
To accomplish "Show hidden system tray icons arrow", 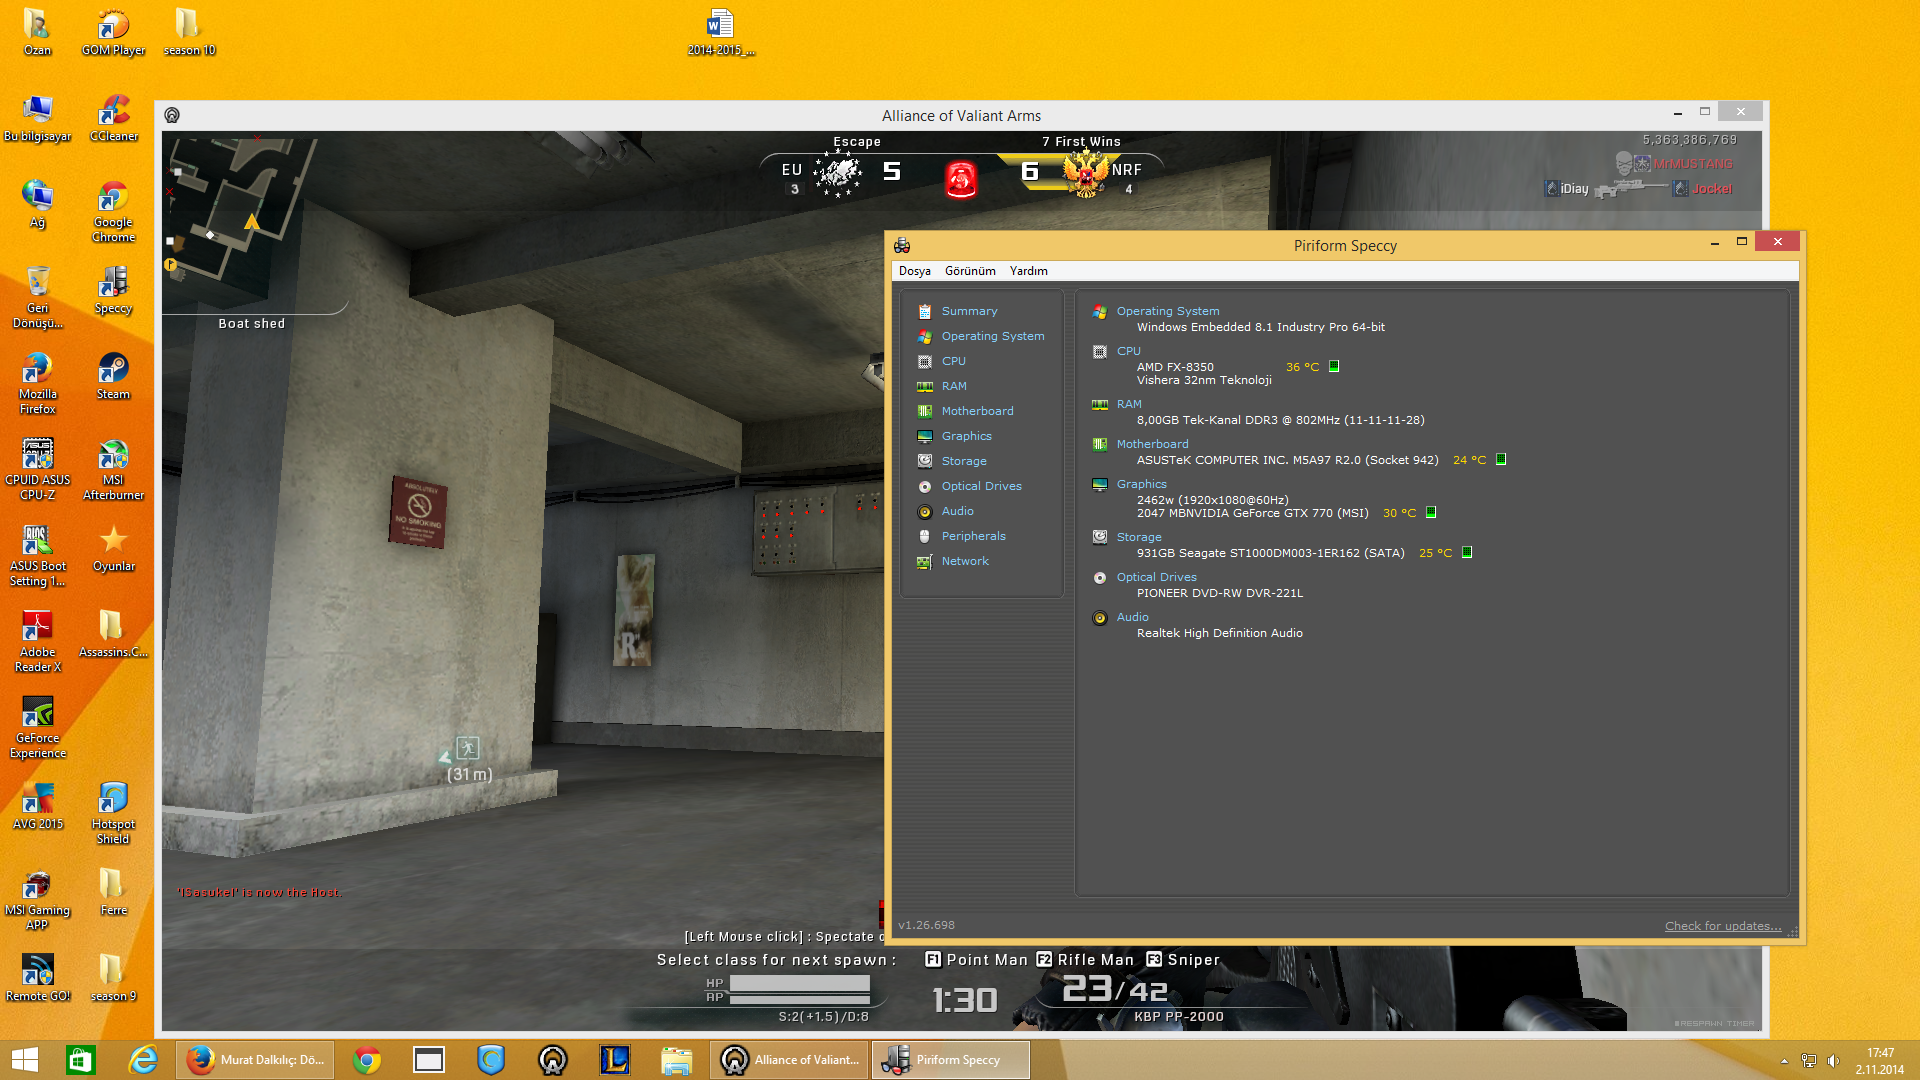I will (1784, 1061).
